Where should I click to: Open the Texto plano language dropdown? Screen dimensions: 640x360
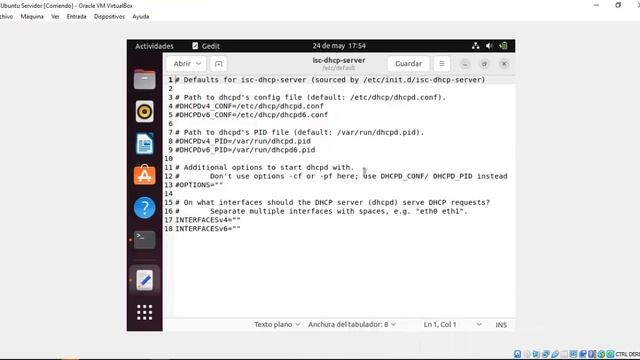pos(277,324)
